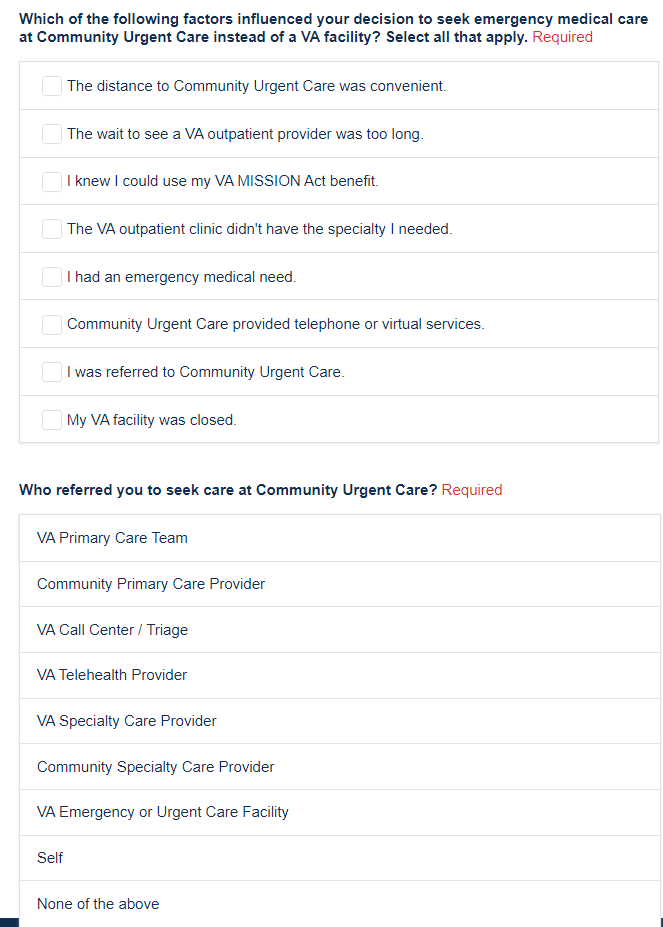Select the VA Telehealth Provider option
663x927 pixels.
coord(112,675)
